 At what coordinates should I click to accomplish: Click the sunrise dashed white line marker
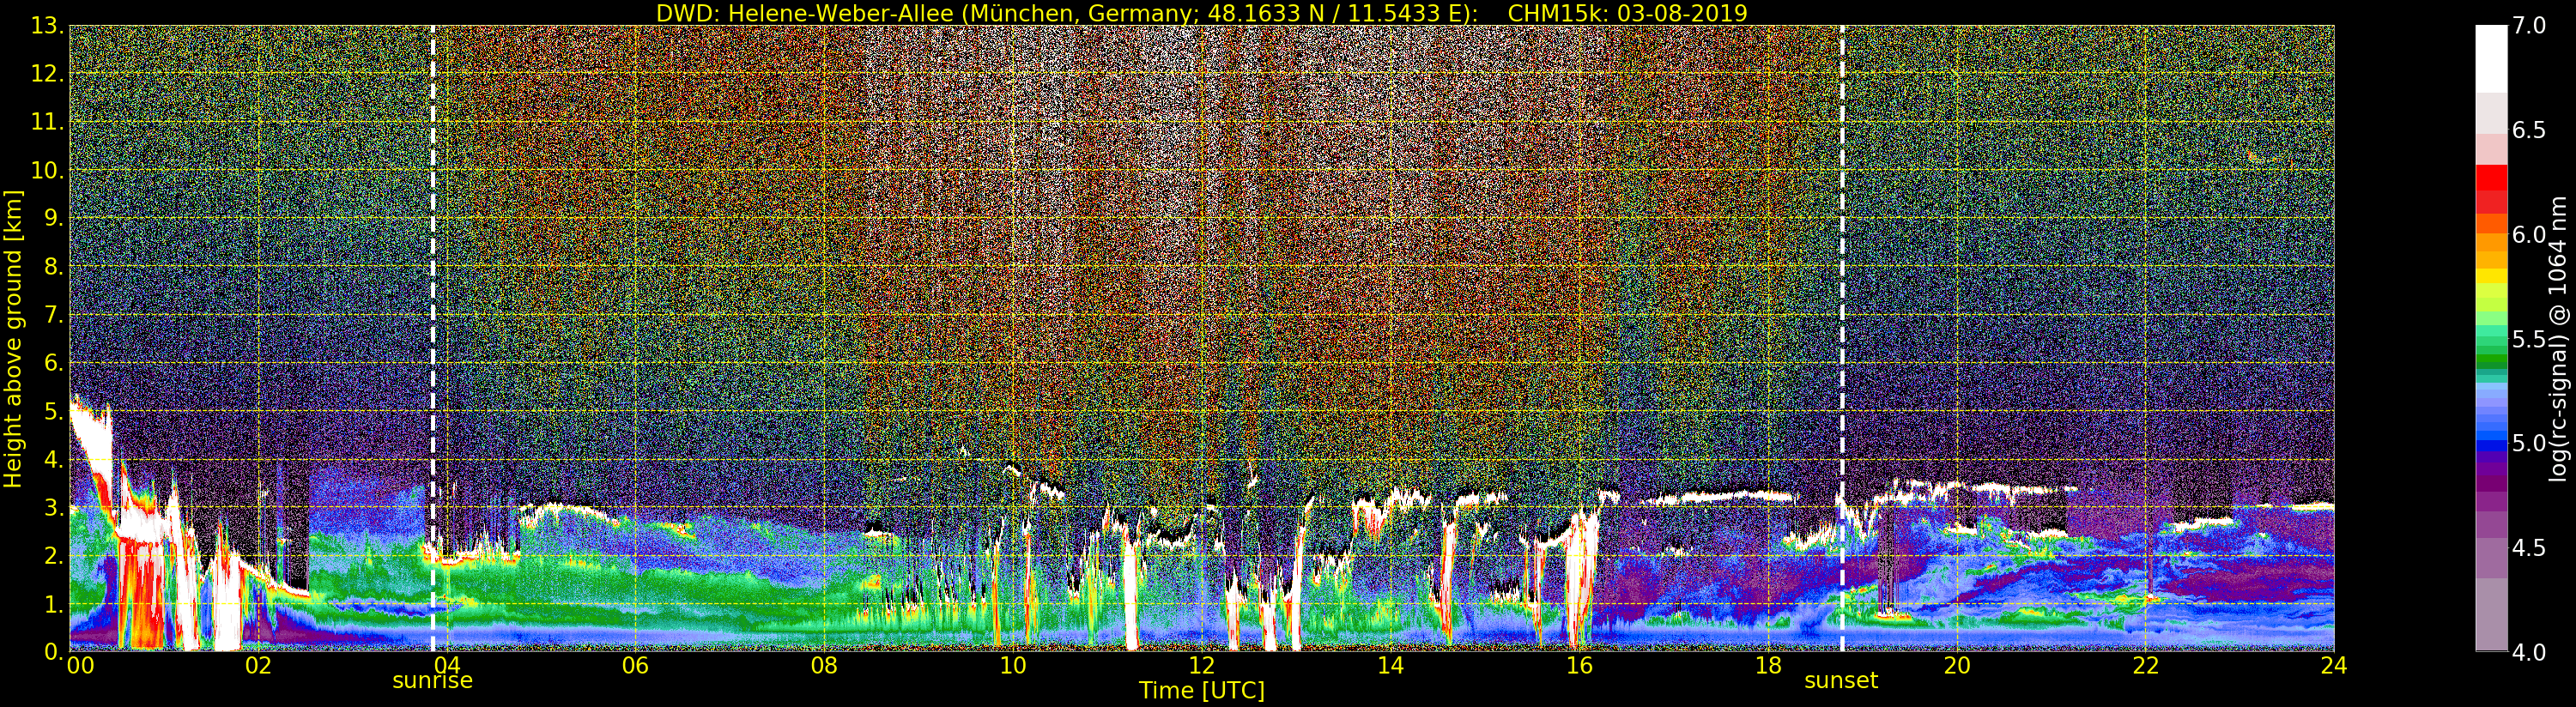(433, 338)
